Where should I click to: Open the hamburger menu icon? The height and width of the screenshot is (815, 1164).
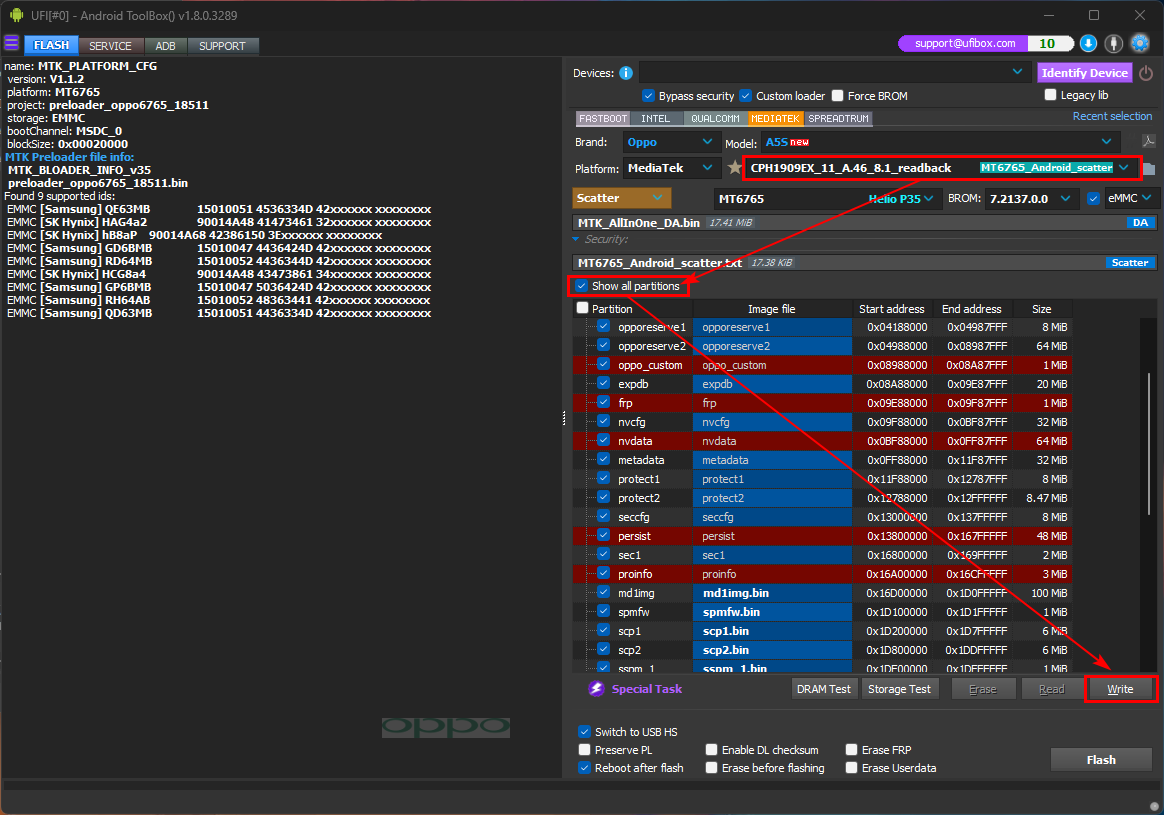point(11,44)
